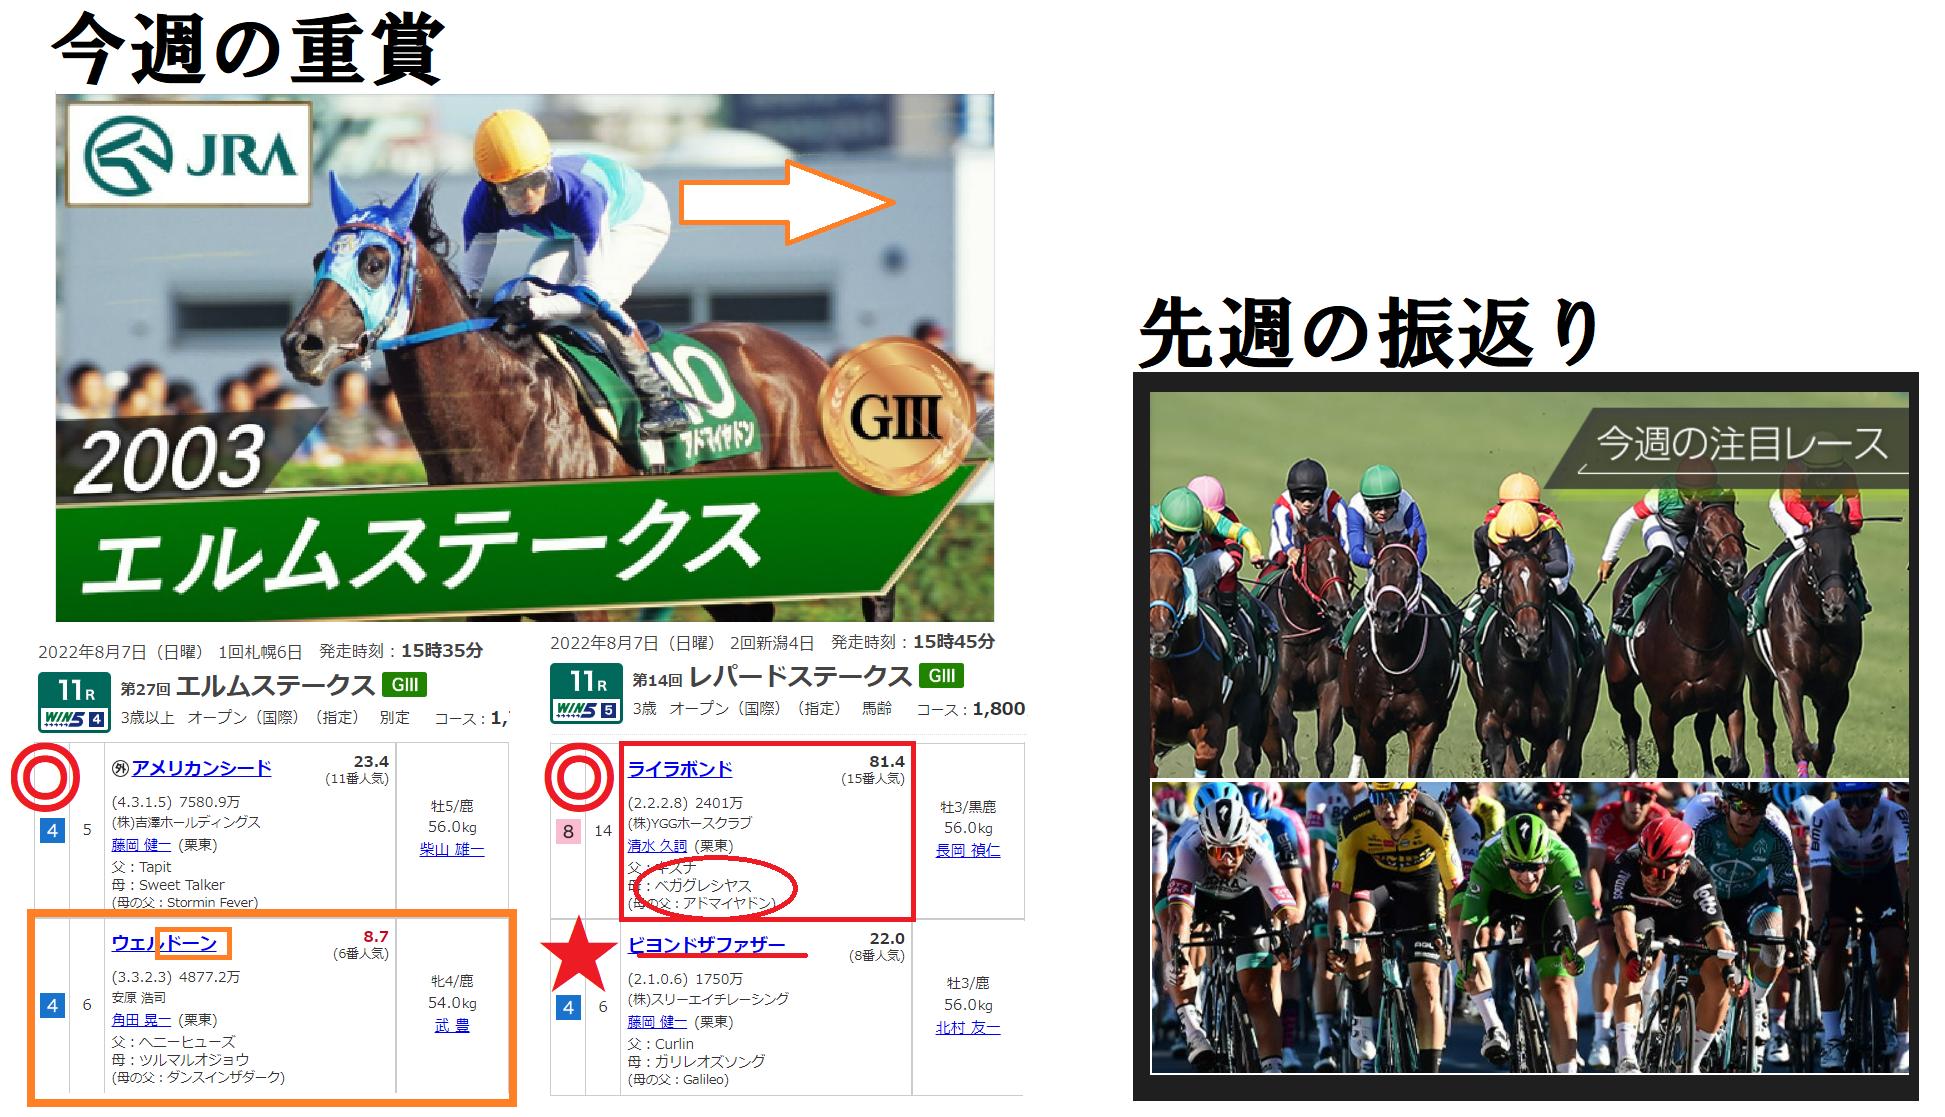Image resolution: width=1945 pixels, height=1117 pixels.
Task: Click jockey link 北村 友一
Action: coord(967,1028)
